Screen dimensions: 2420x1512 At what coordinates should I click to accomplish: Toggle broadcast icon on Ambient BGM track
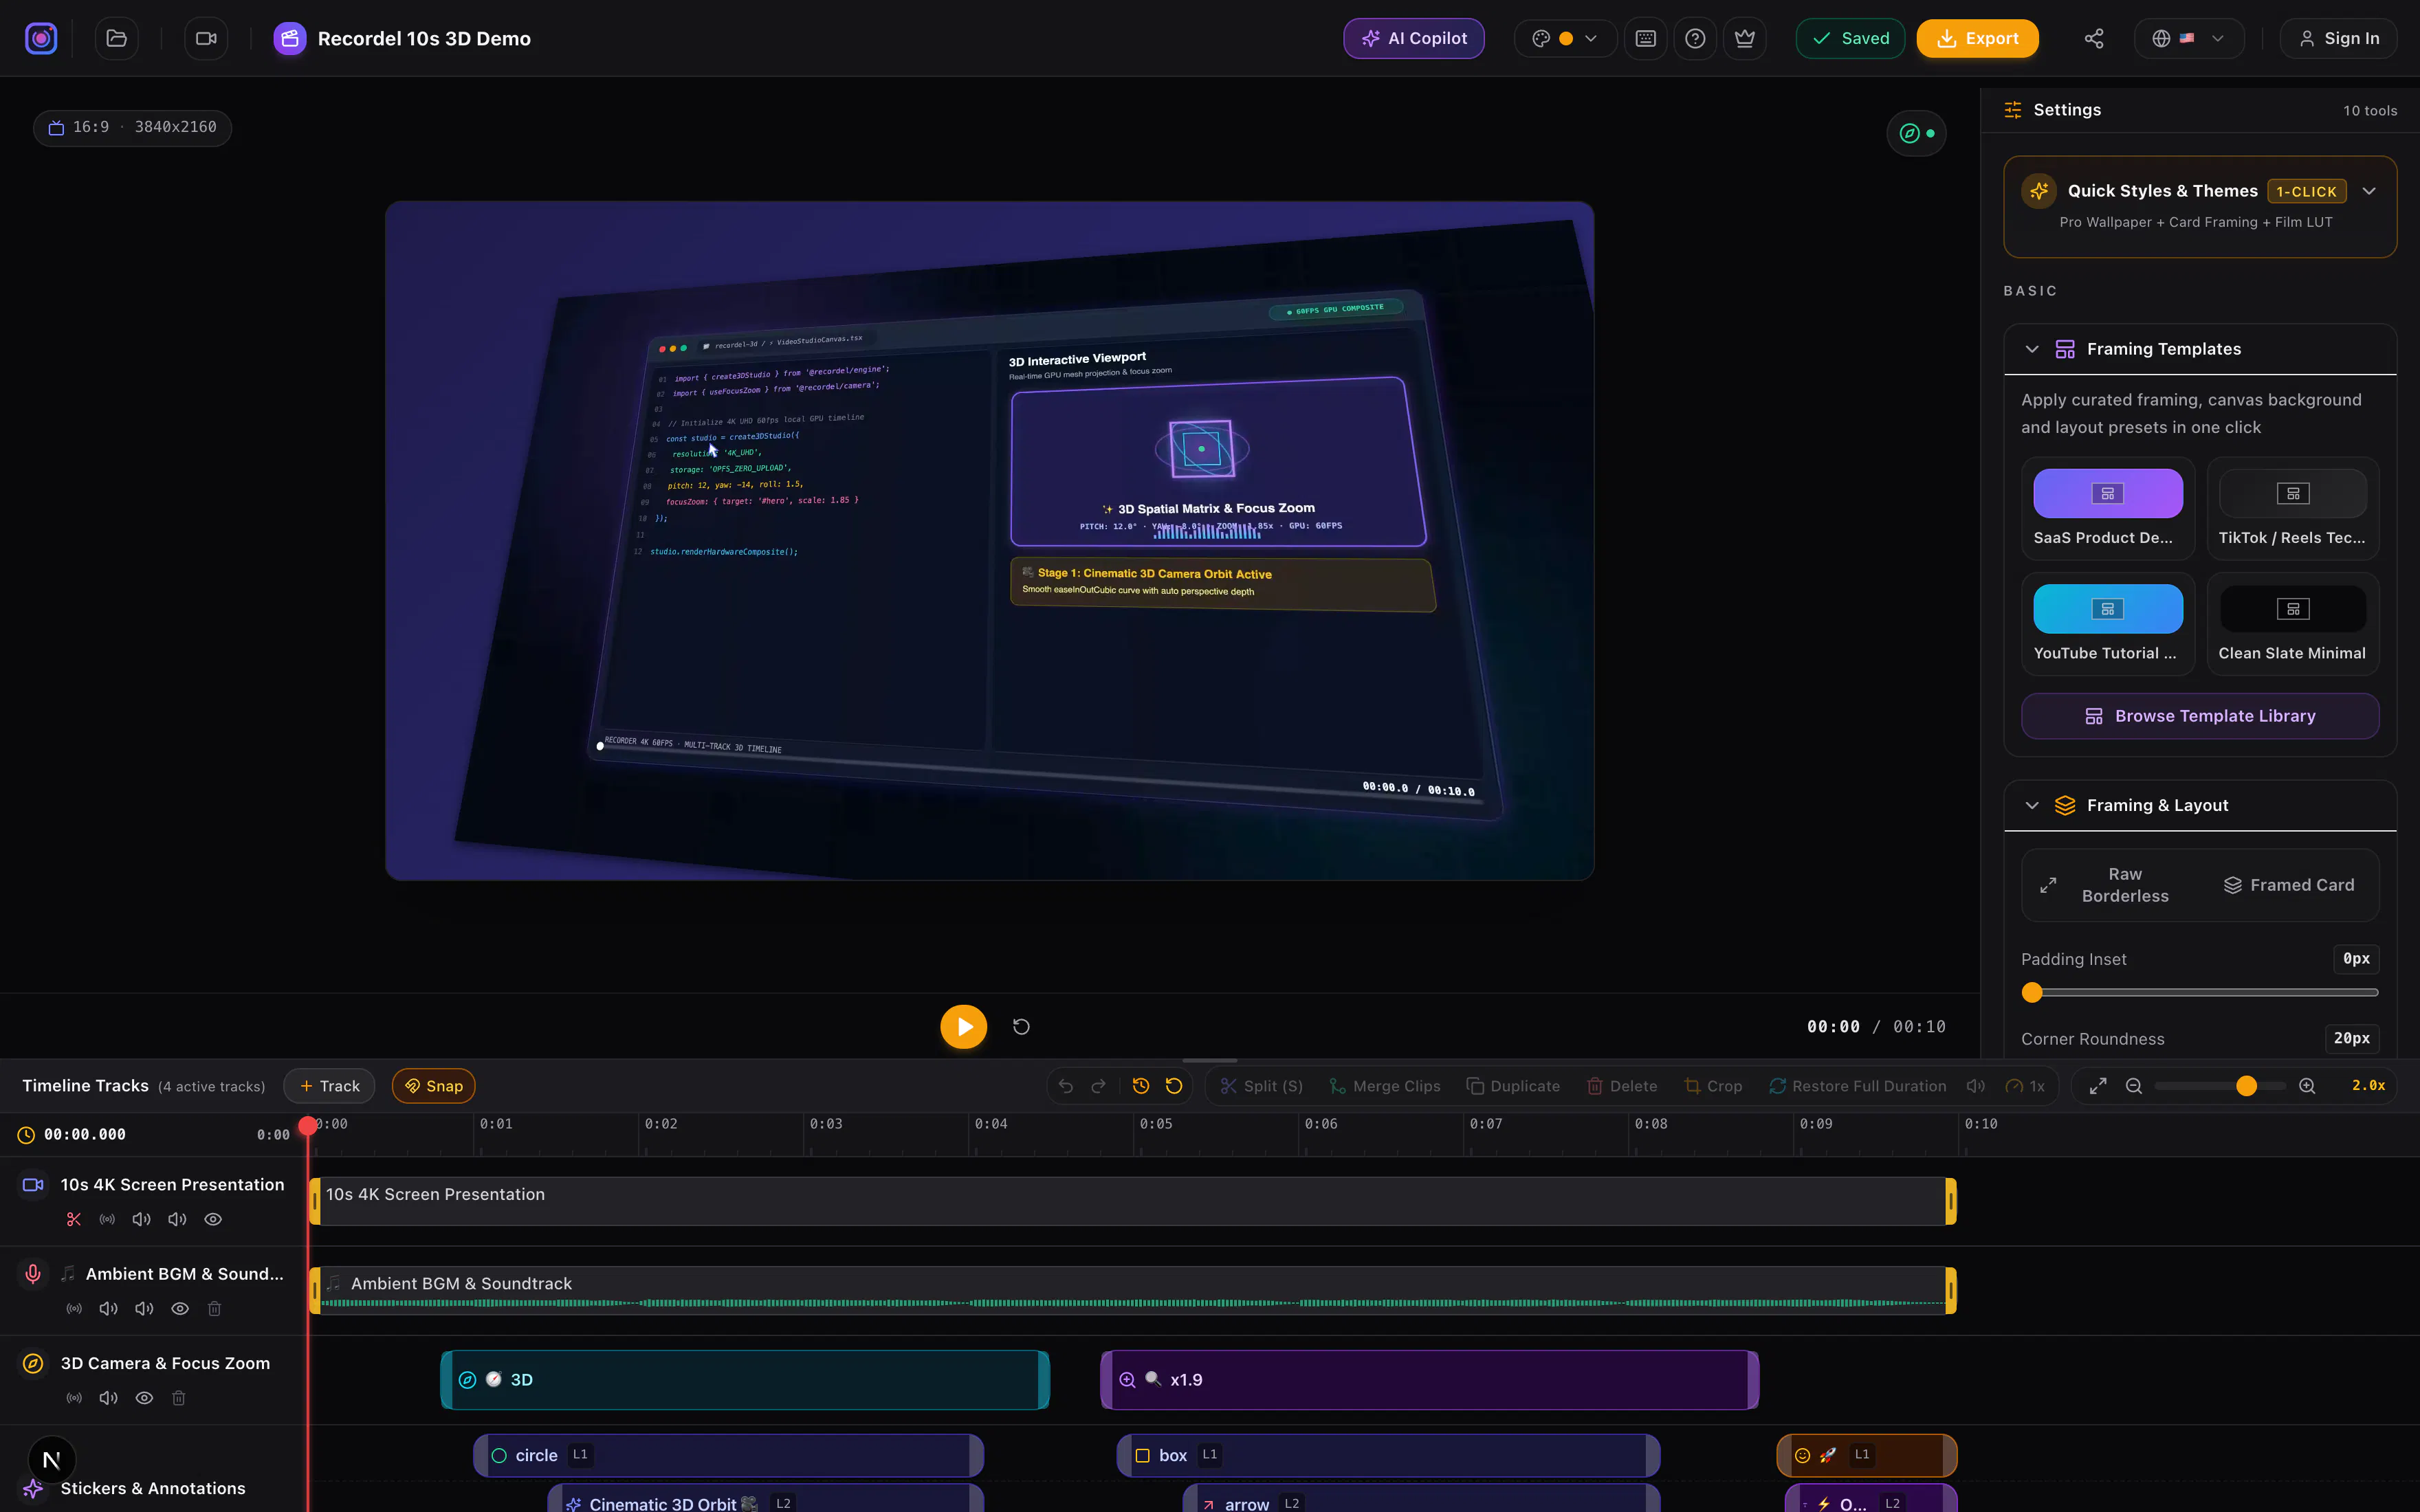[74, 1308]
